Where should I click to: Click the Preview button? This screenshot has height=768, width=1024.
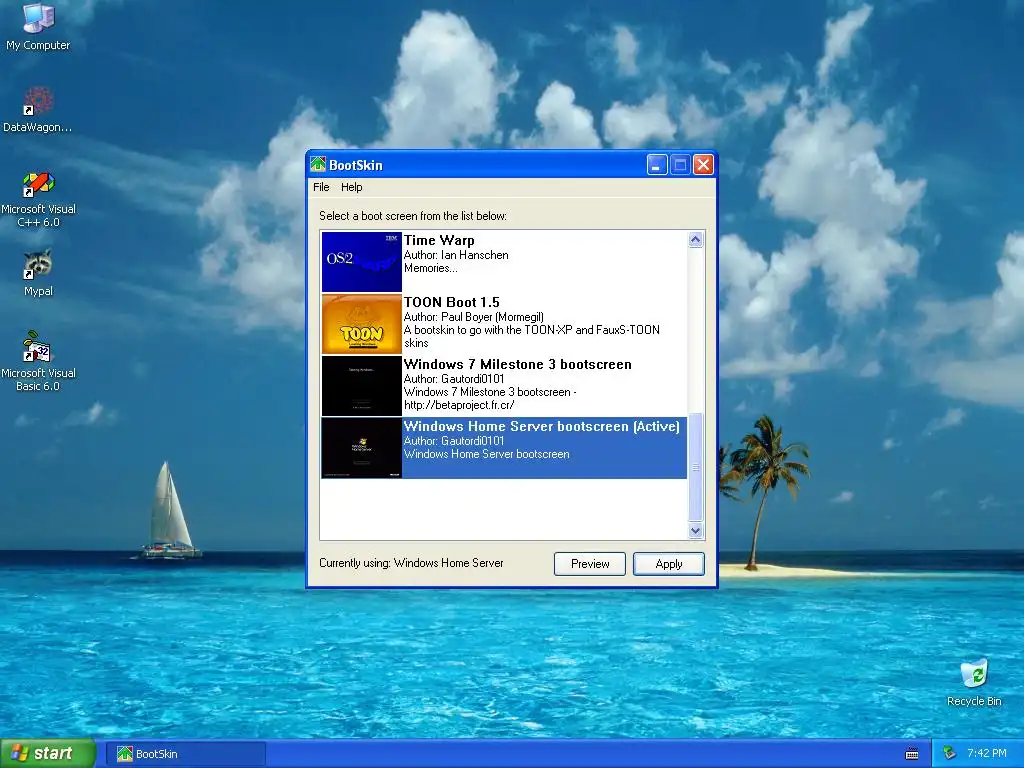pos(590,564)
